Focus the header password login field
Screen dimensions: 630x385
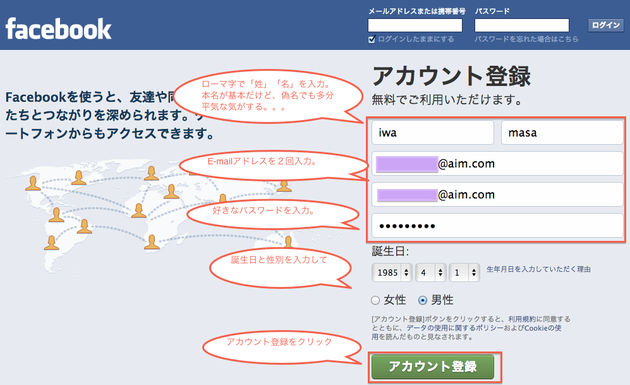(522, 25)
